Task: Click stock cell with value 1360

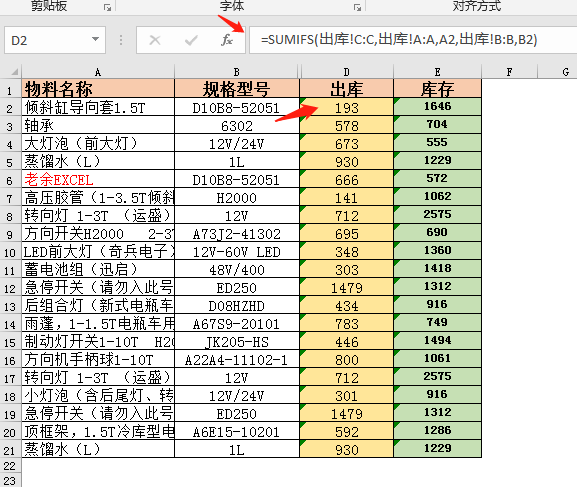Action: pyautogui.click(x=438, y=251)
